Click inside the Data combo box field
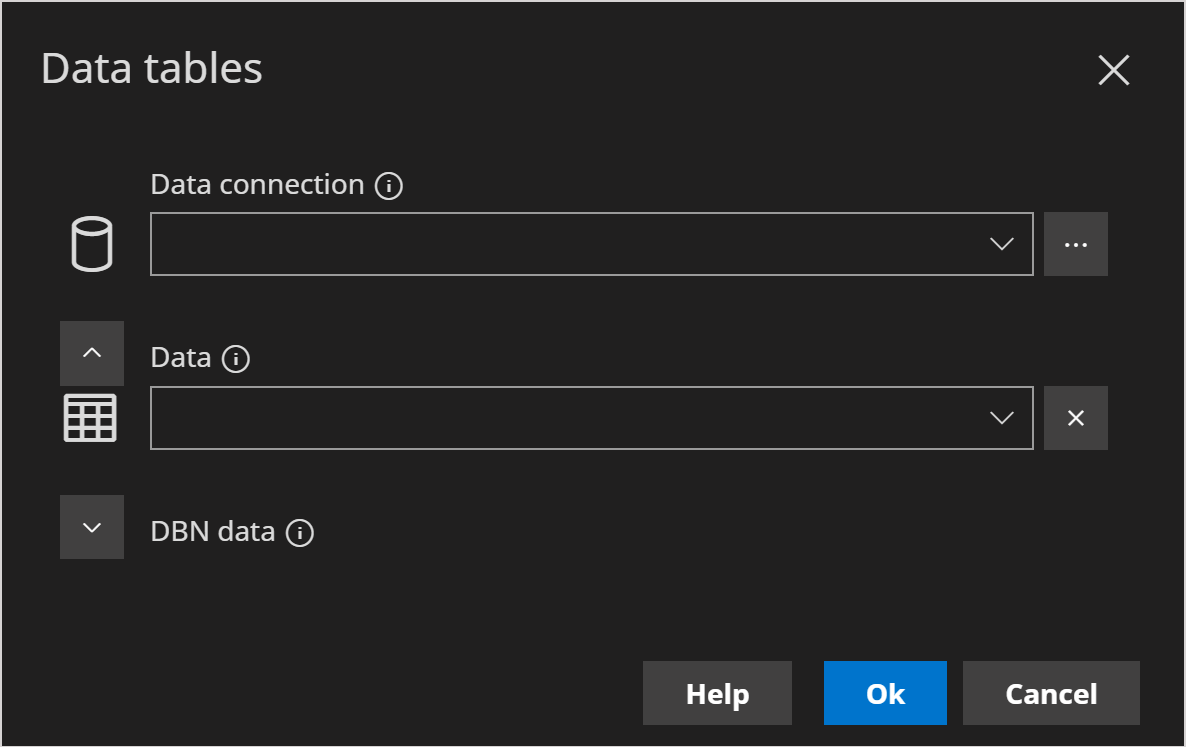 pyautogui.click(x=560, y=418)
